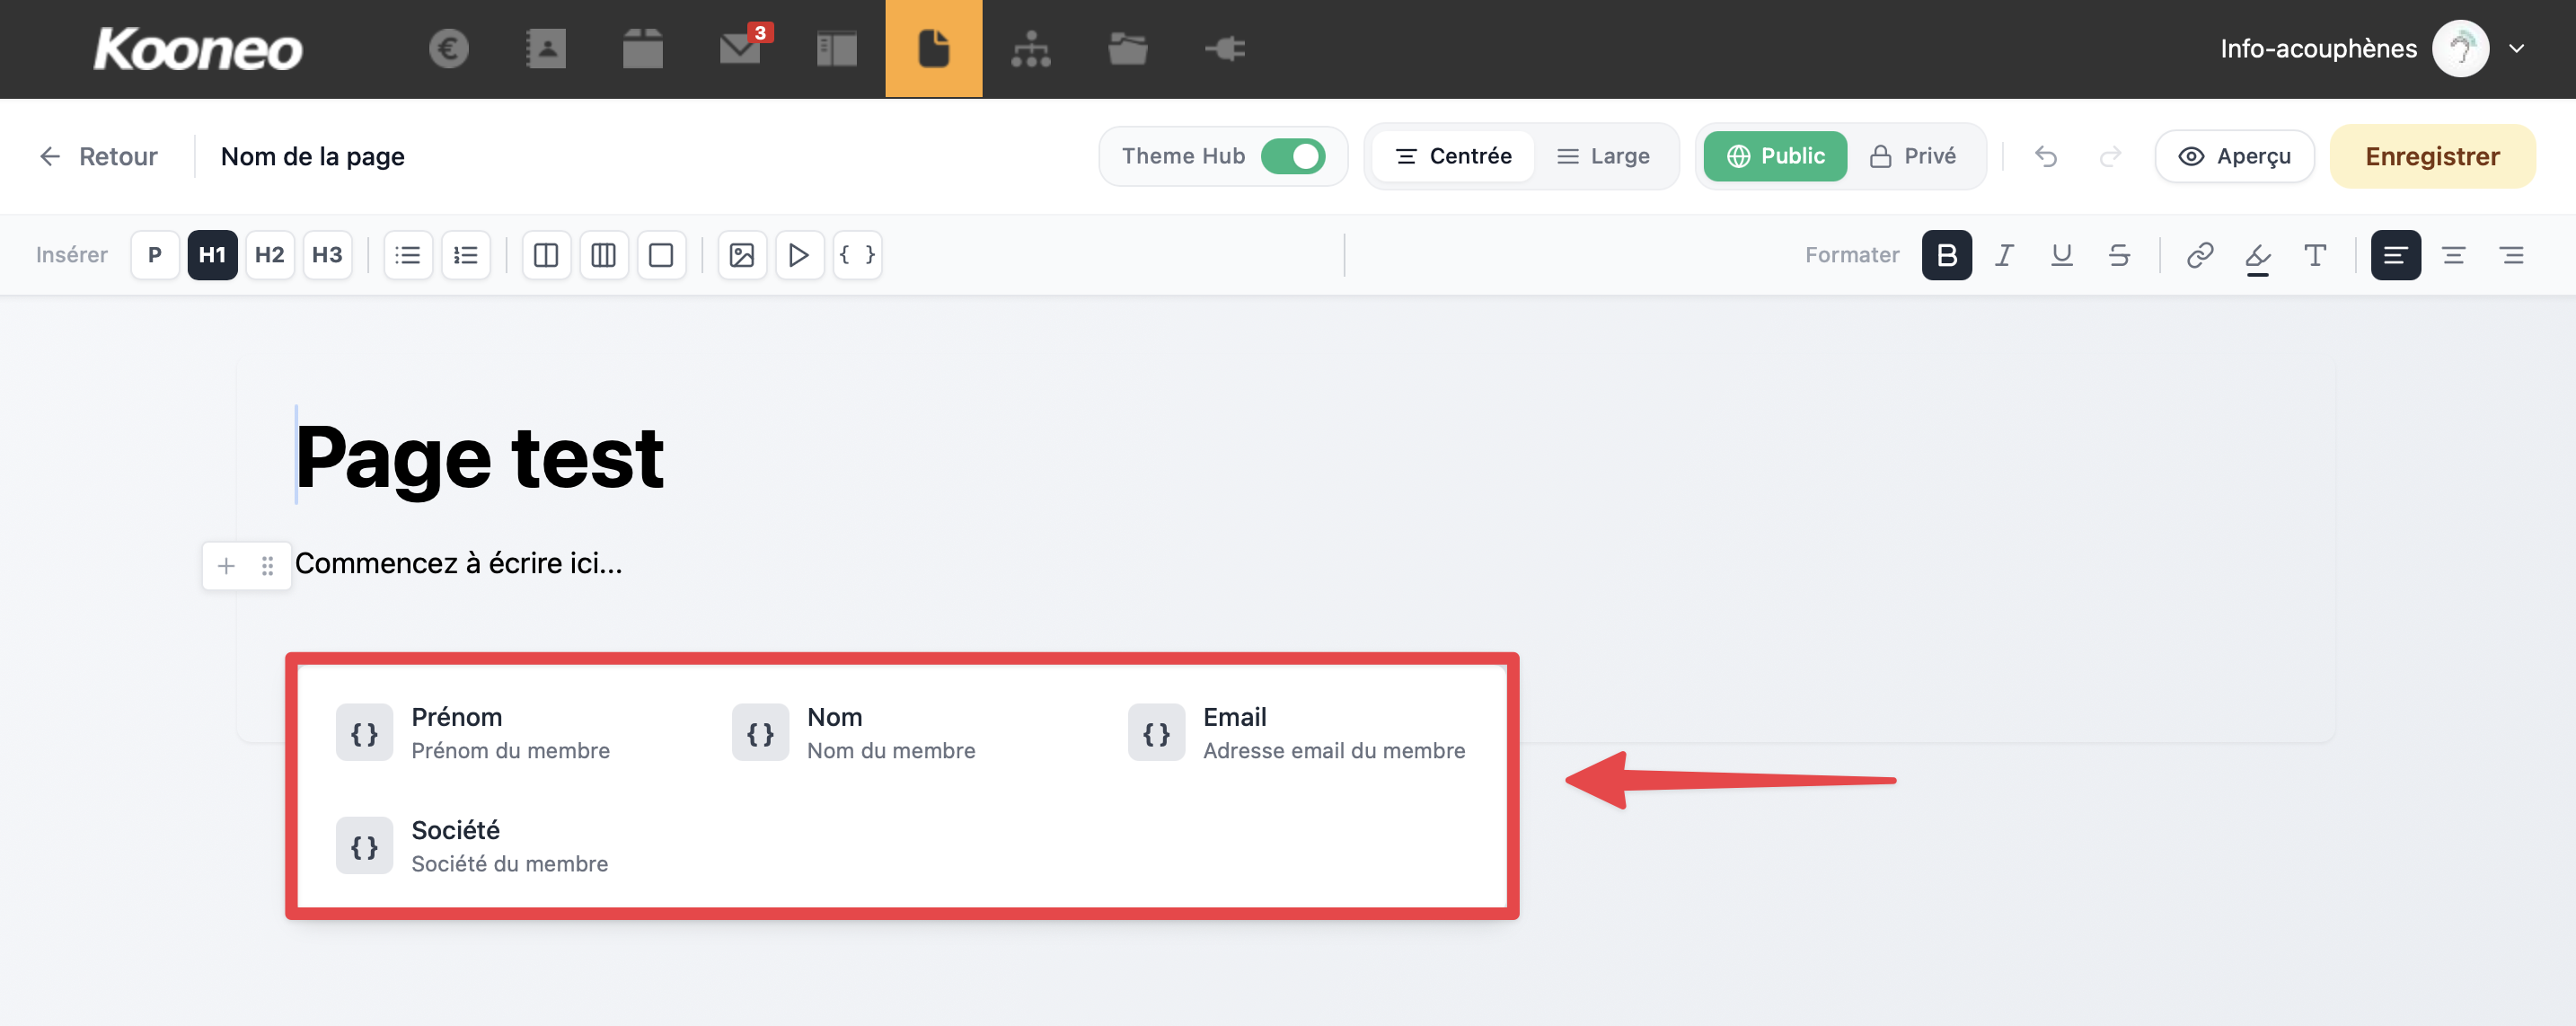Viewport: 2576px width, 1026px height.
Task: Toggle the Theme Hub switch
Action: coord(1292,156)
